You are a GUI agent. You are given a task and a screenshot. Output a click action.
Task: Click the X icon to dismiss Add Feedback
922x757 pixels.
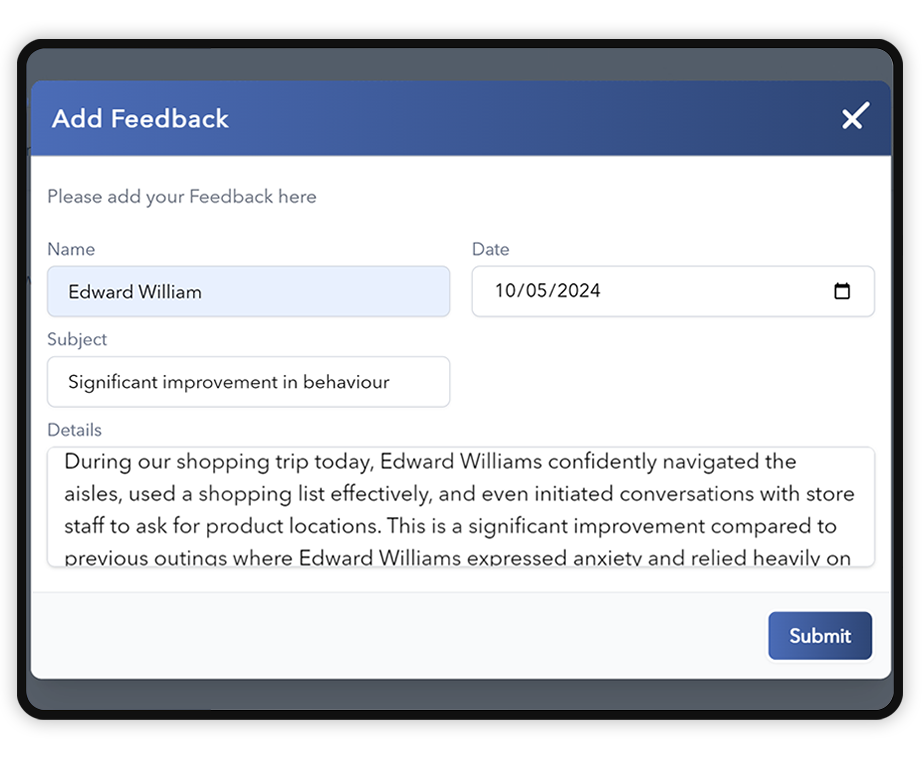coord(854,117)
